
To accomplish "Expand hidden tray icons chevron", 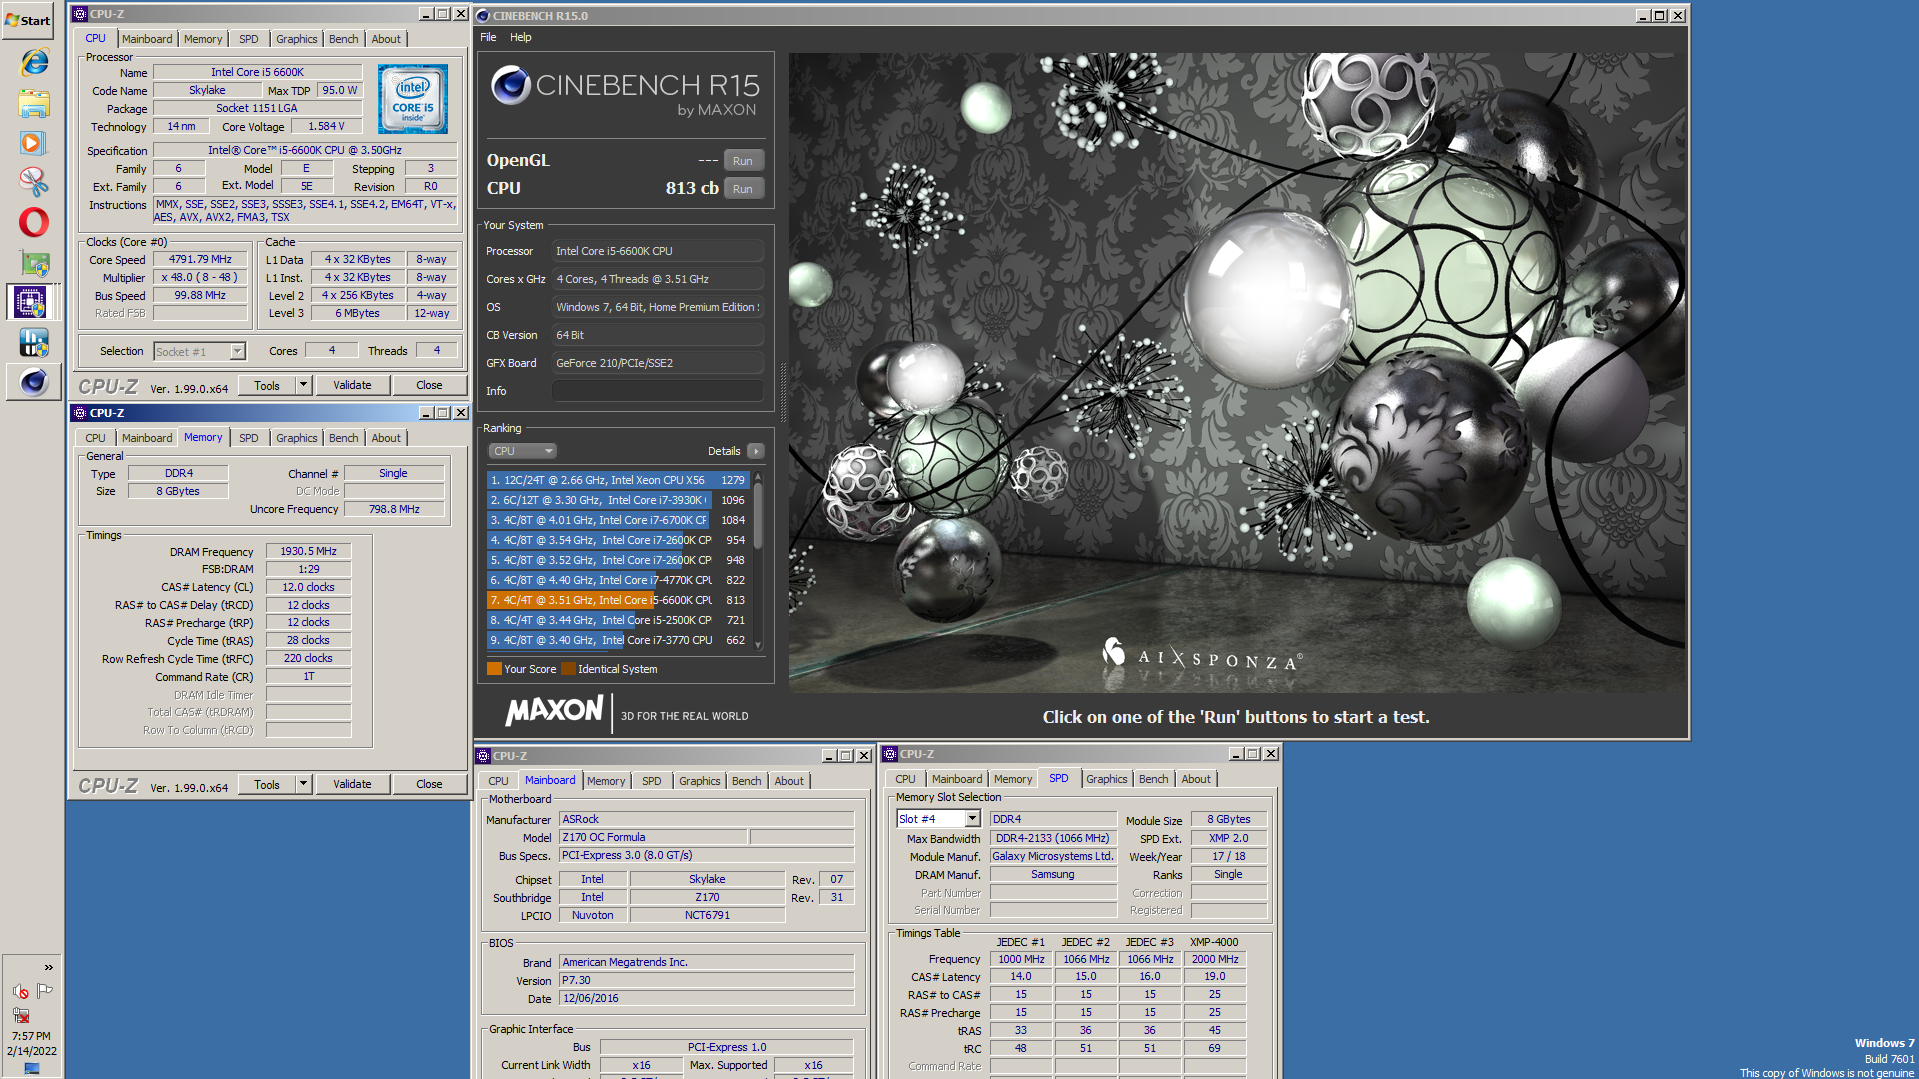I will click(x=48, y=968).
